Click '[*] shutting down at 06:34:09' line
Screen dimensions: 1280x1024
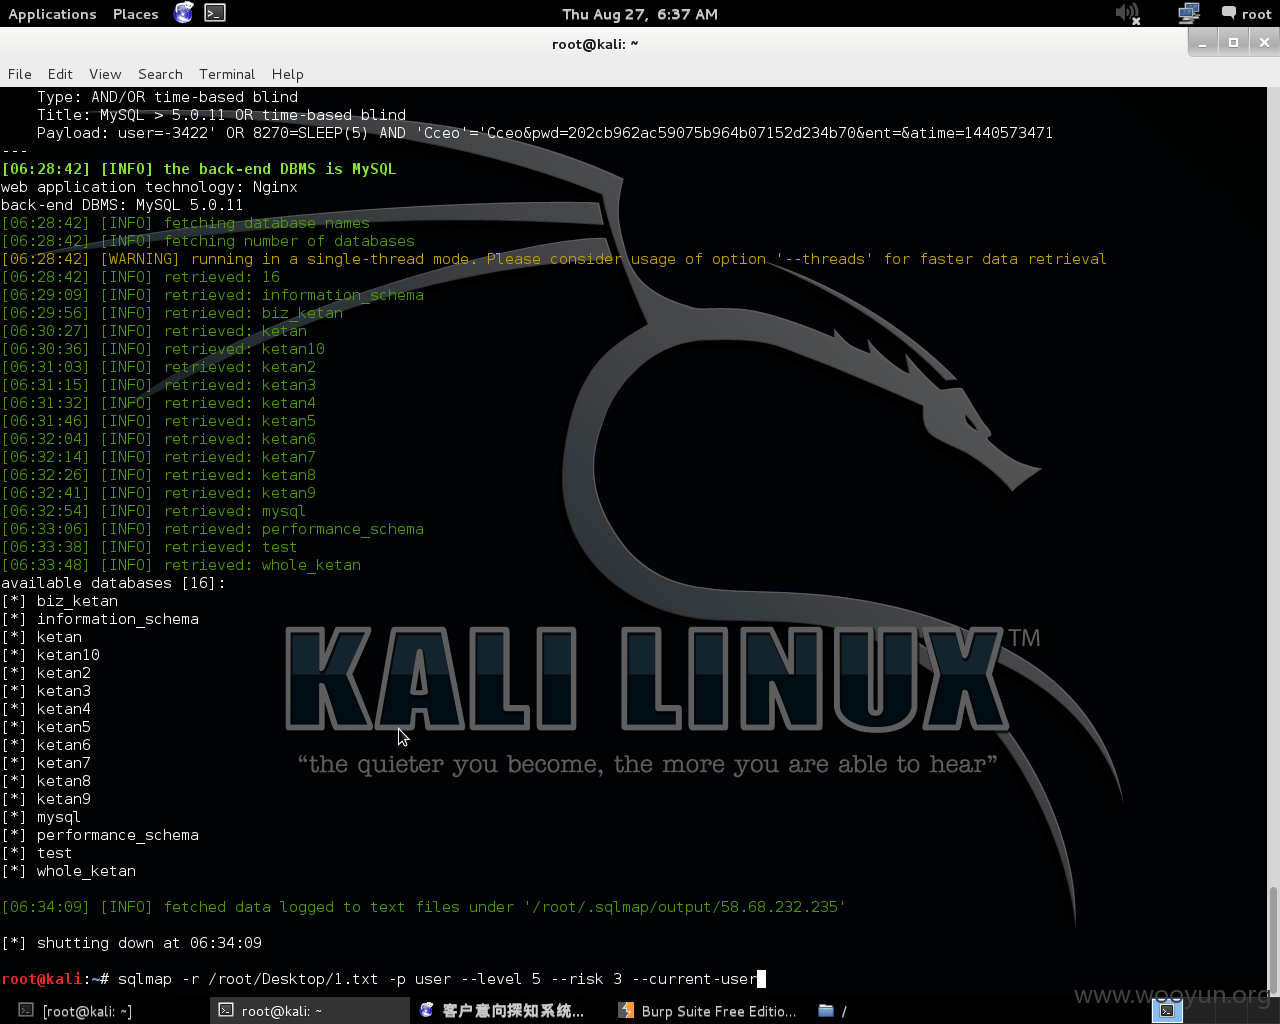pyautogui.click(x=131, y=943)
